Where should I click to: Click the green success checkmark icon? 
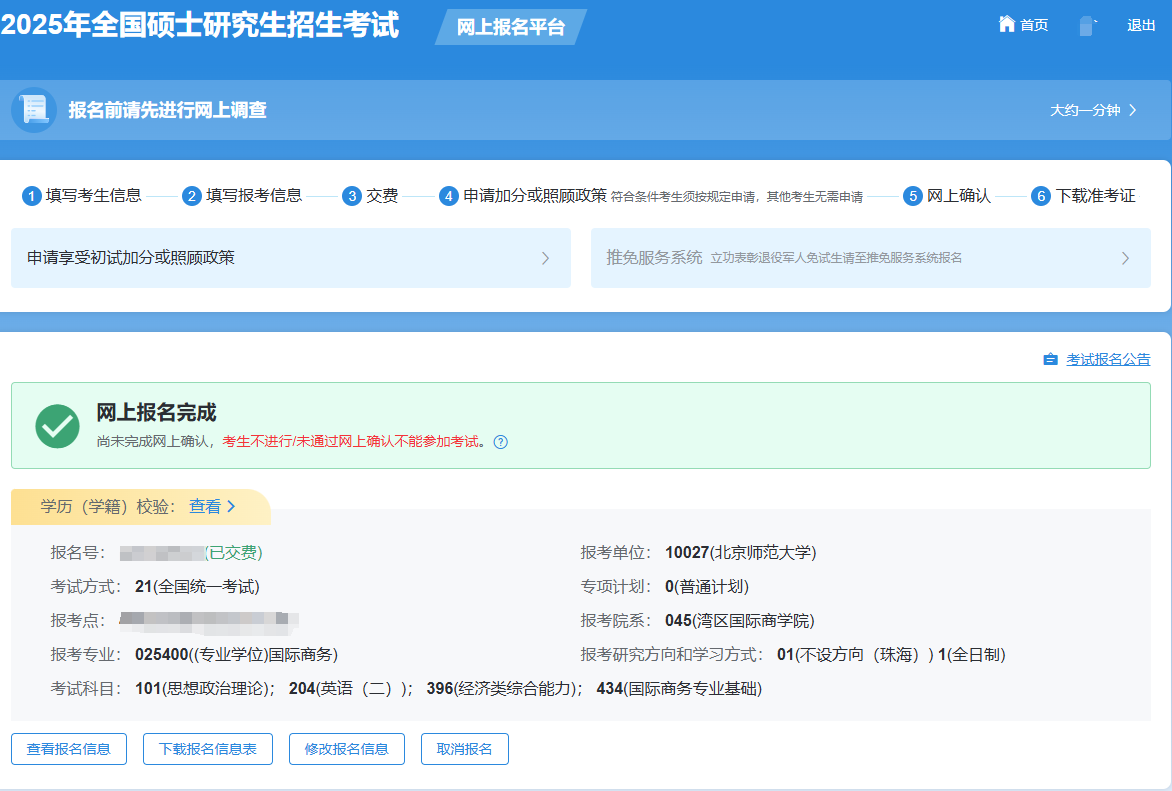point(57,426)
